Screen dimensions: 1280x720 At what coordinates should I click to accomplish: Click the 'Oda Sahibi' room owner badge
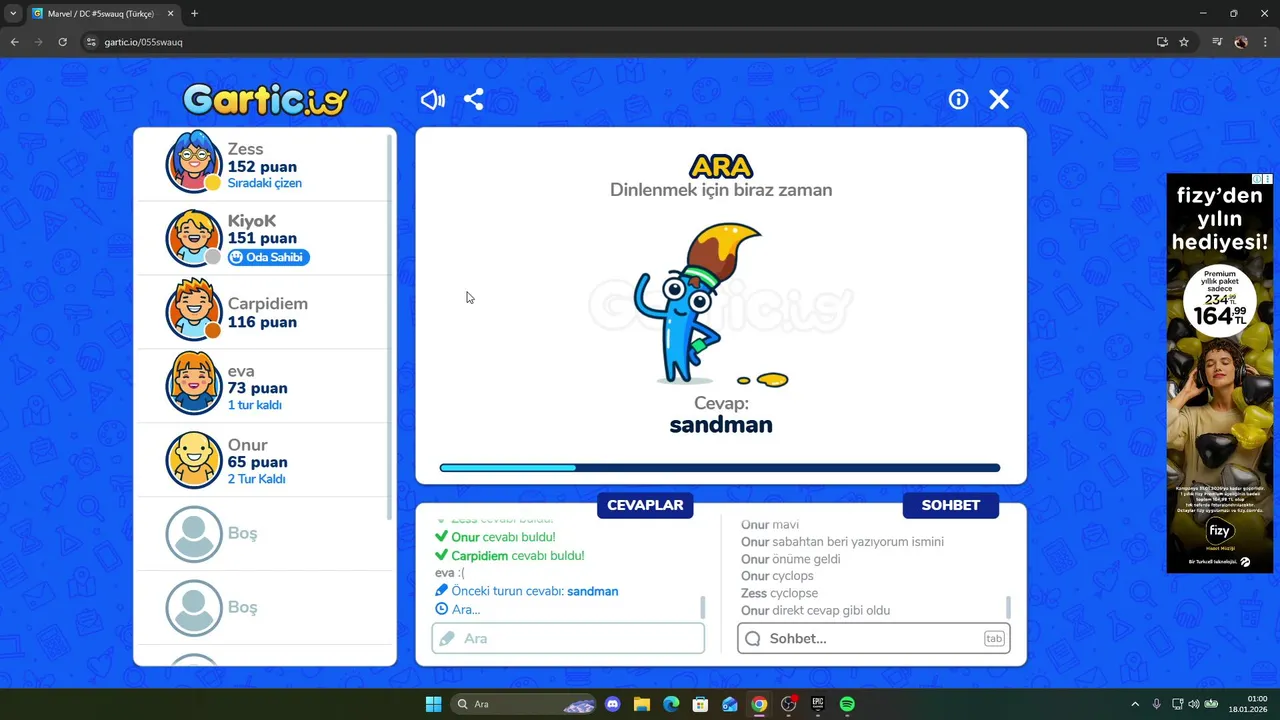[x=268, y=257]
